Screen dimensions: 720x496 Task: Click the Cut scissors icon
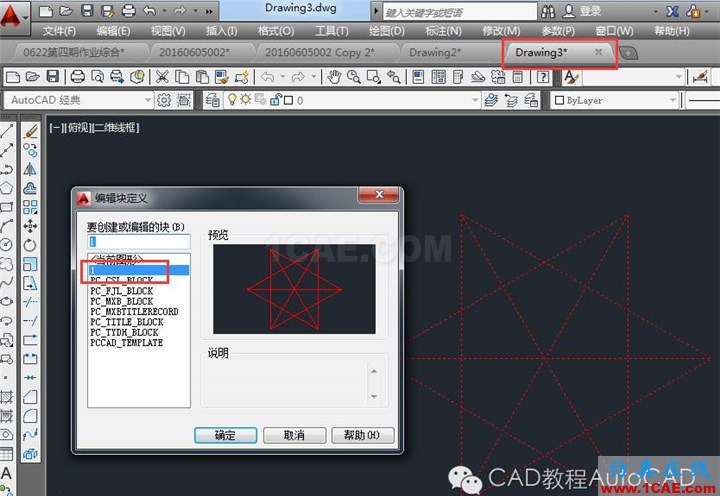(162, 77)
